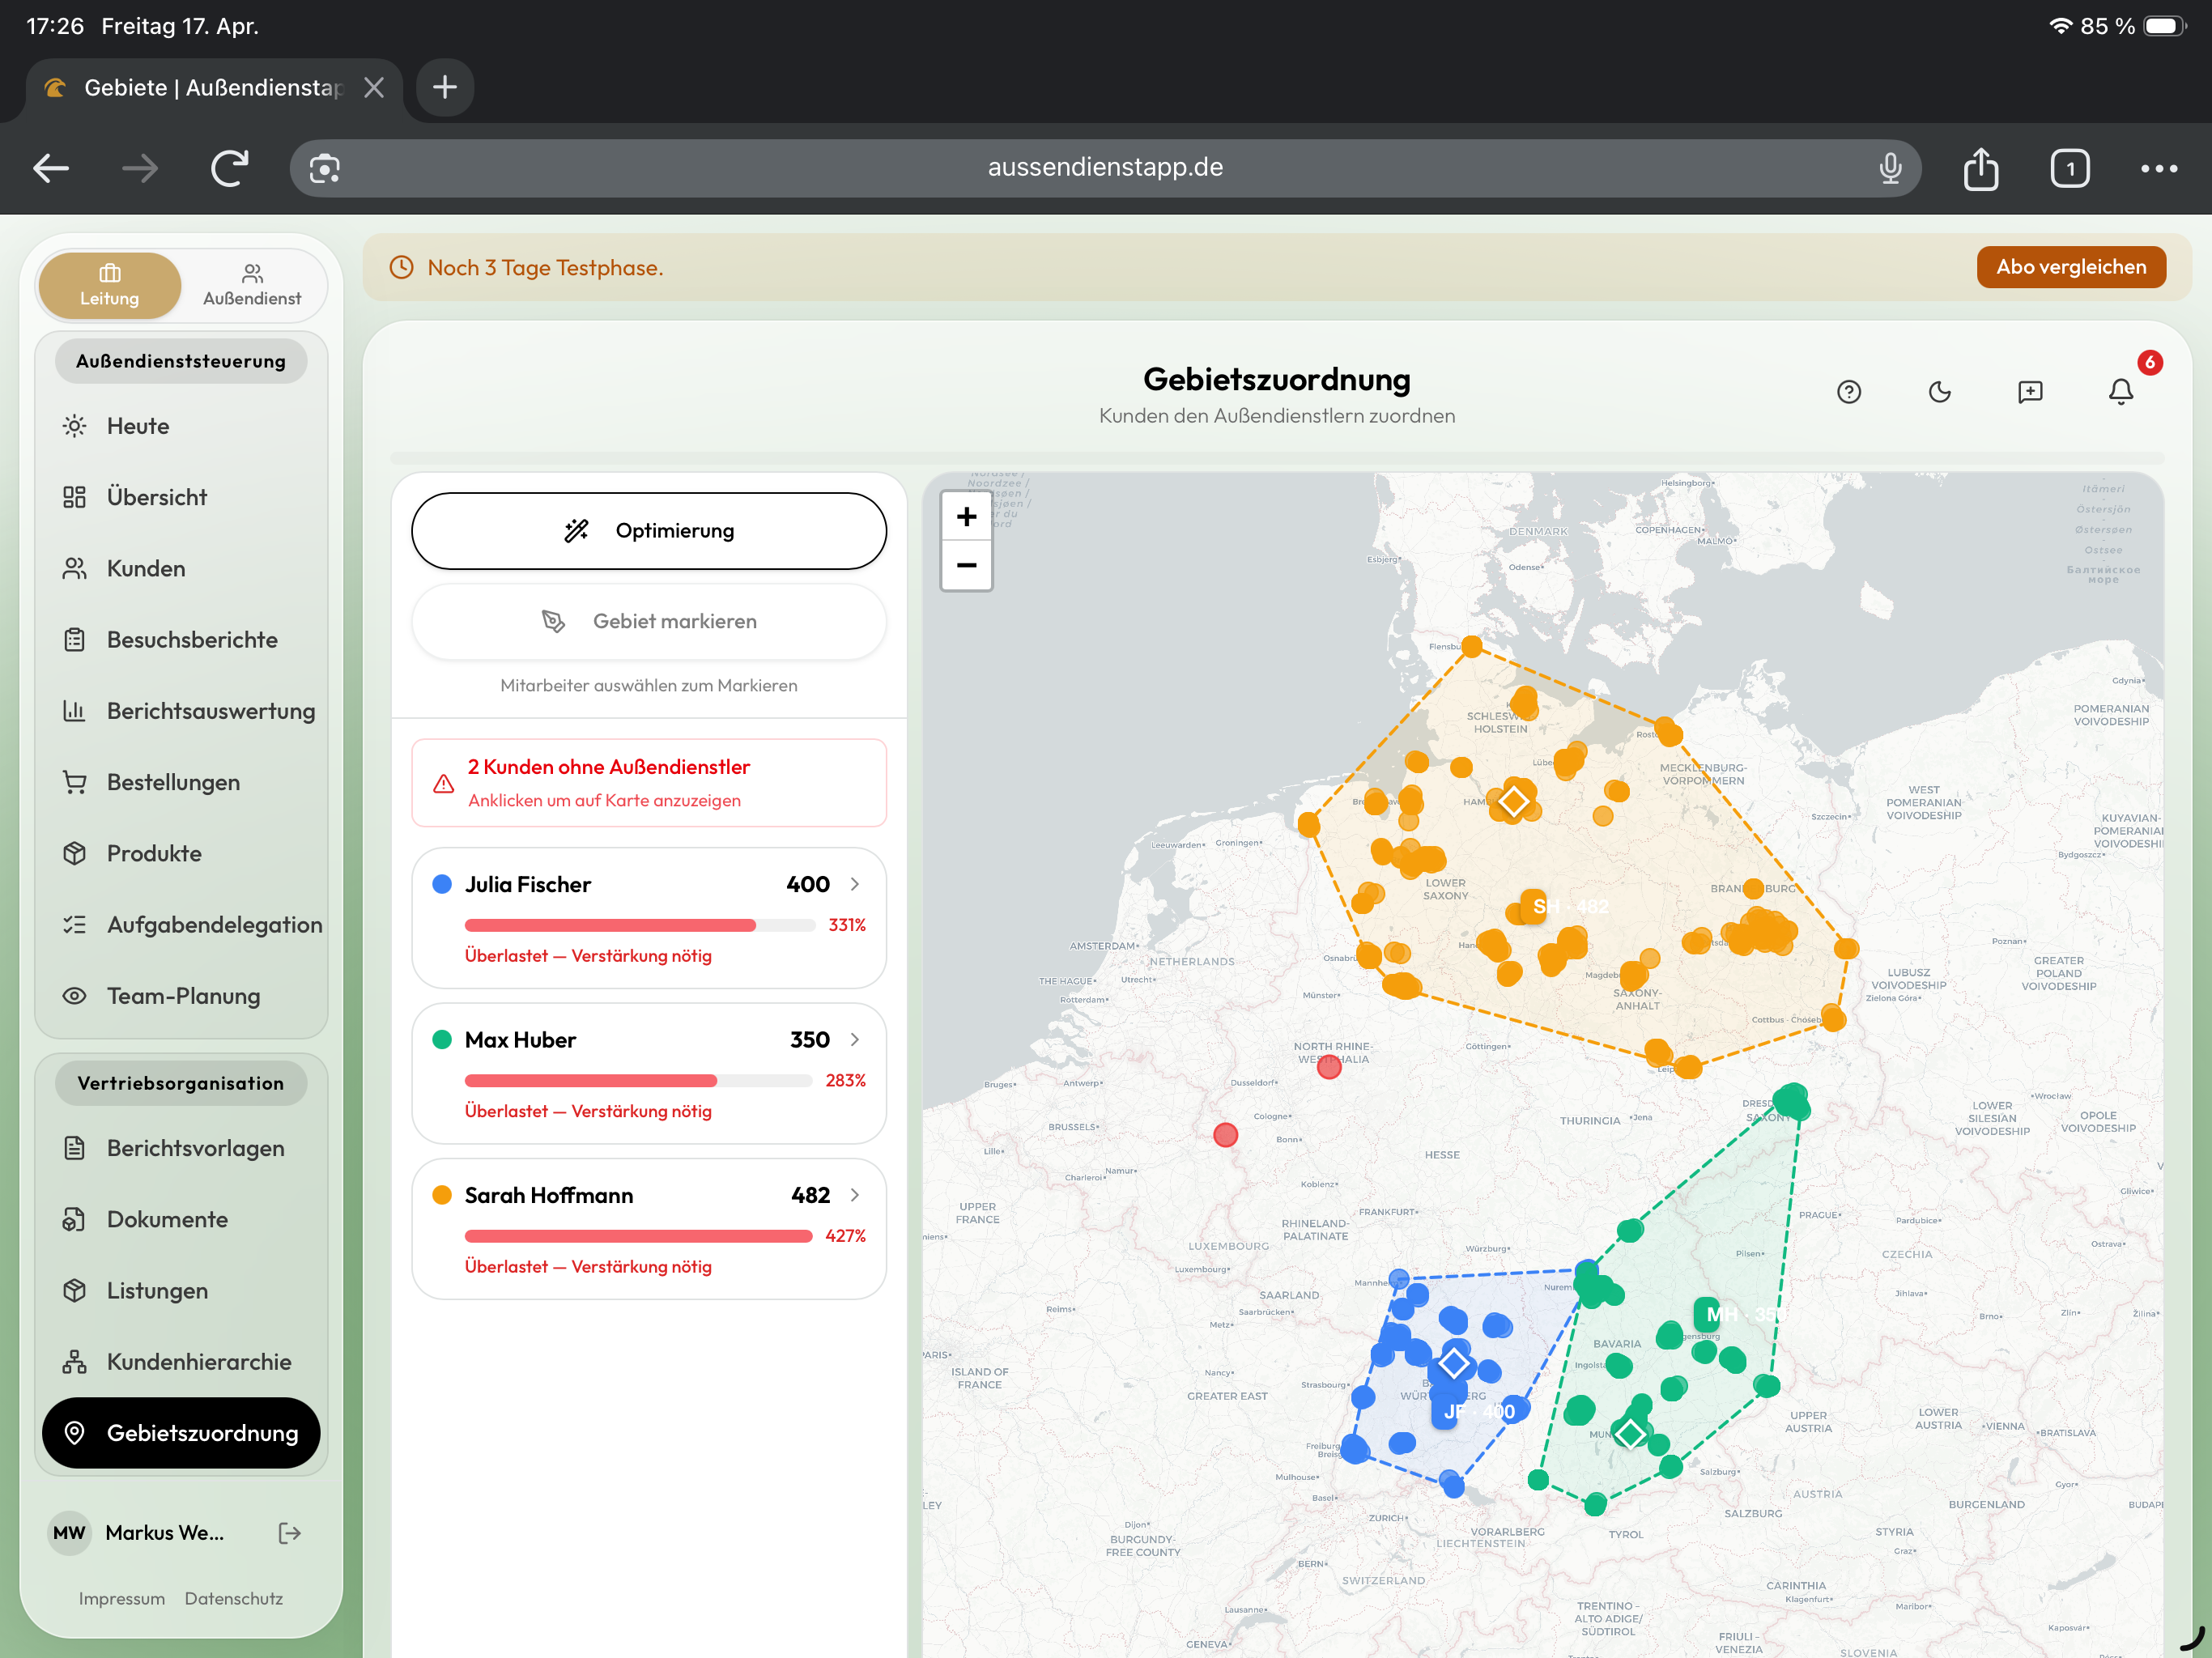Open notifications bell with 6 badge

tap(2121, 392)
